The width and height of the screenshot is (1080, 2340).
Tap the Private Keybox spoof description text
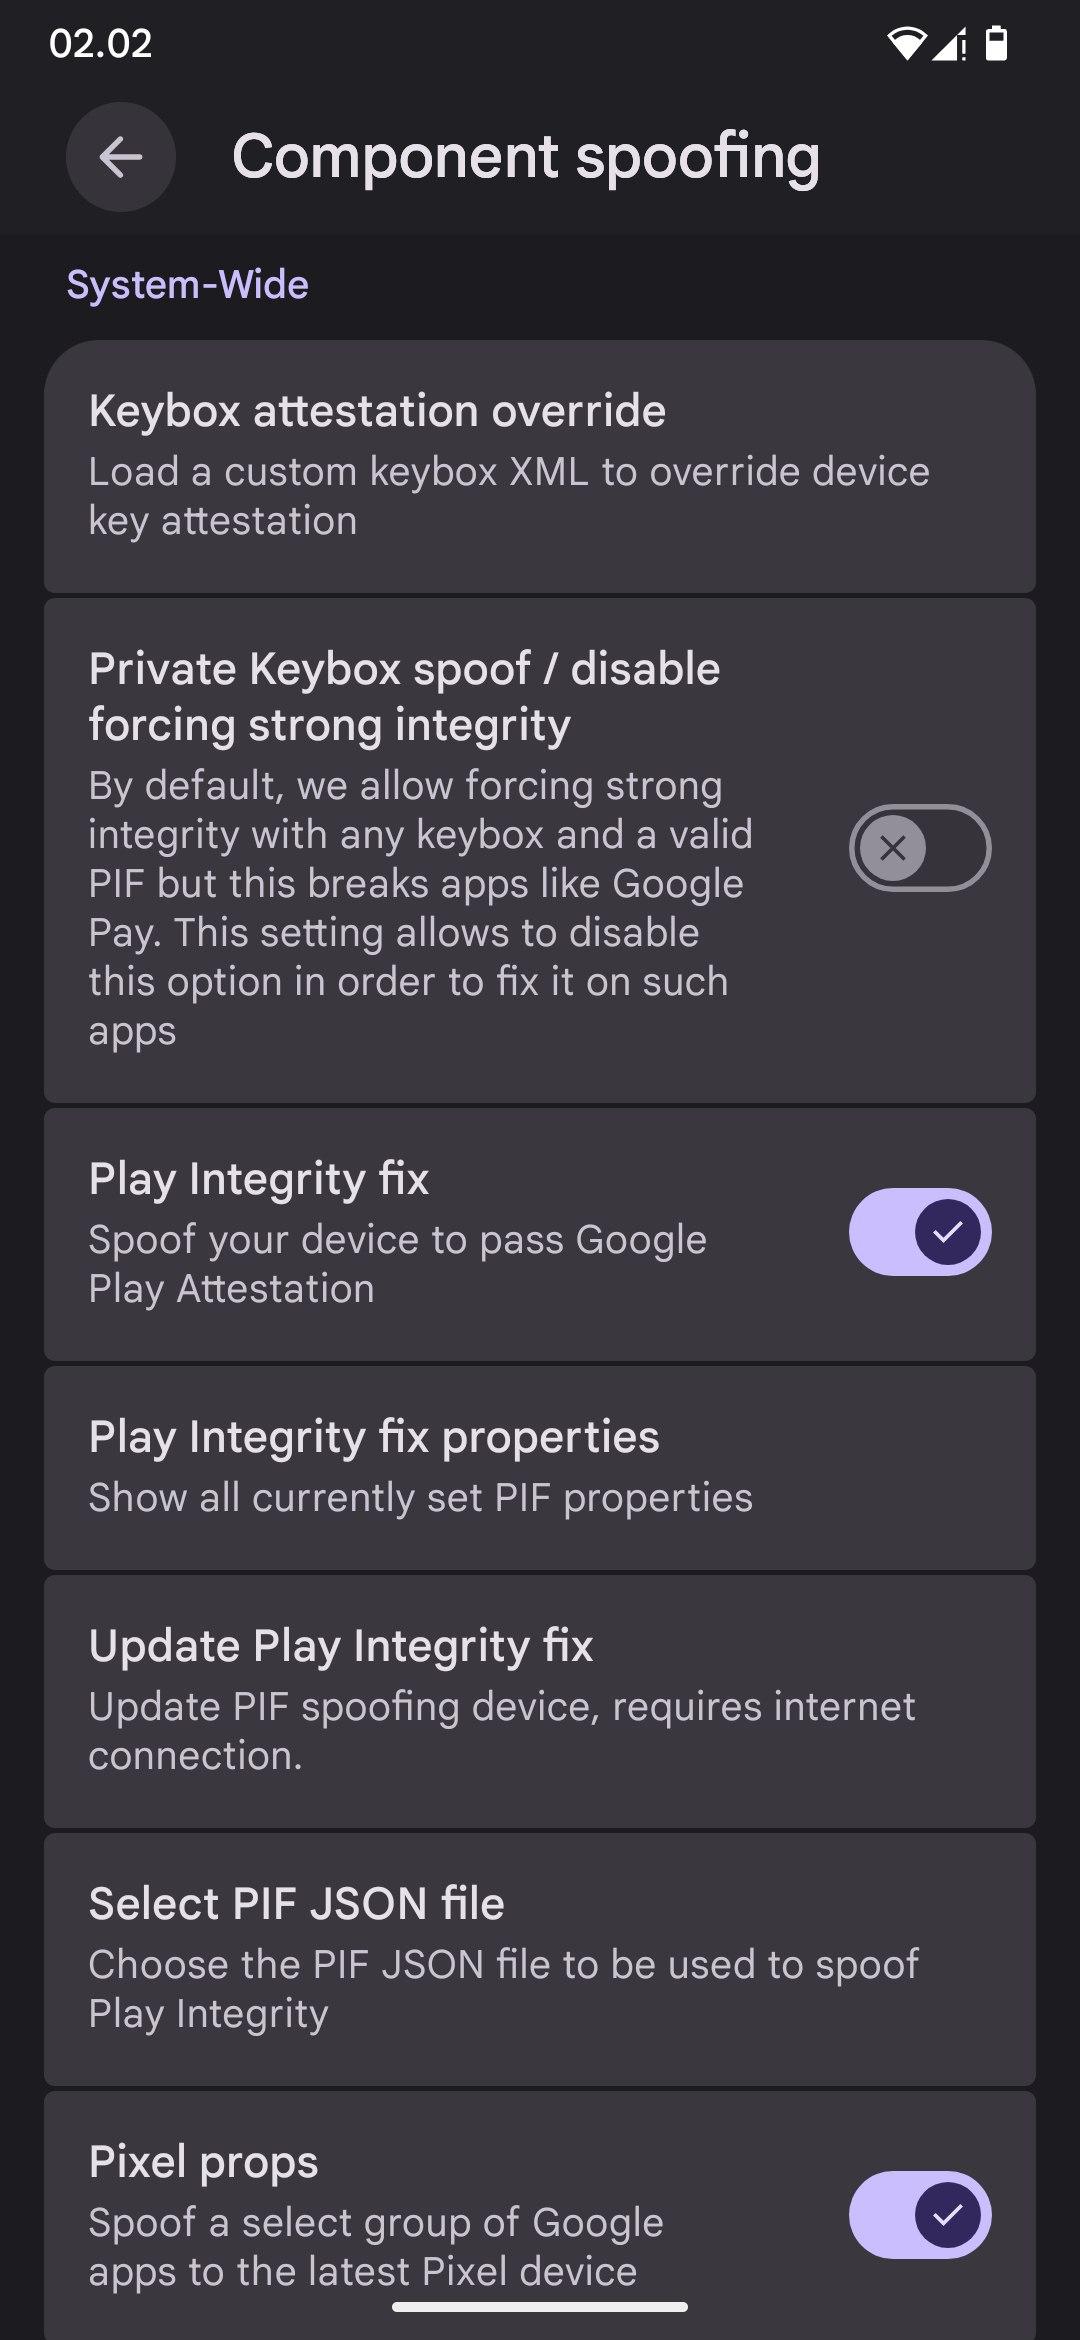coord(420,908)
